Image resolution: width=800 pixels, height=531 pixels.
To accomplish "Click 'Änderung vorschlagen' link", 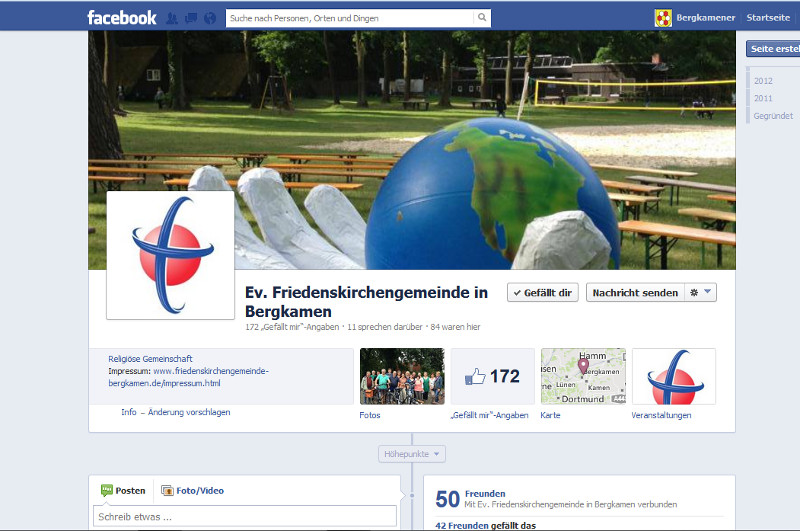I will click(x=189, y=412).
